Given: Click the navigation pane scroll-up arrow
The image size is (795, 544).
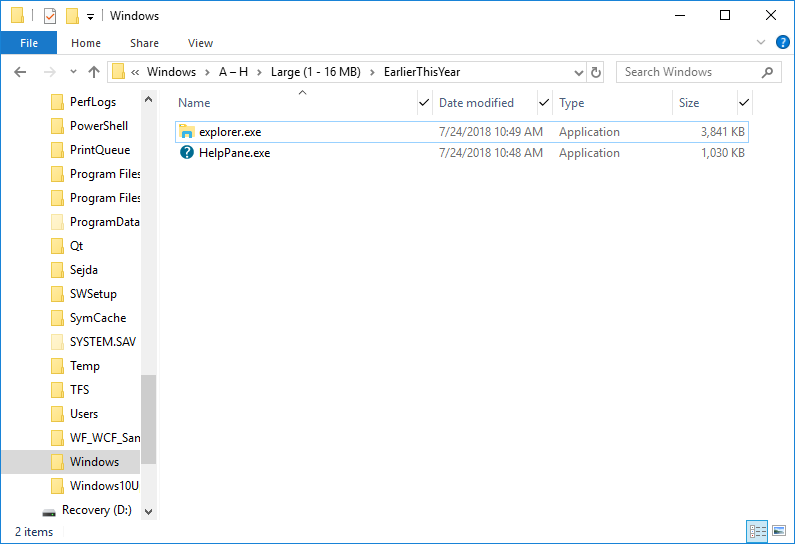Looking at the screenshot, I should 149,99.
